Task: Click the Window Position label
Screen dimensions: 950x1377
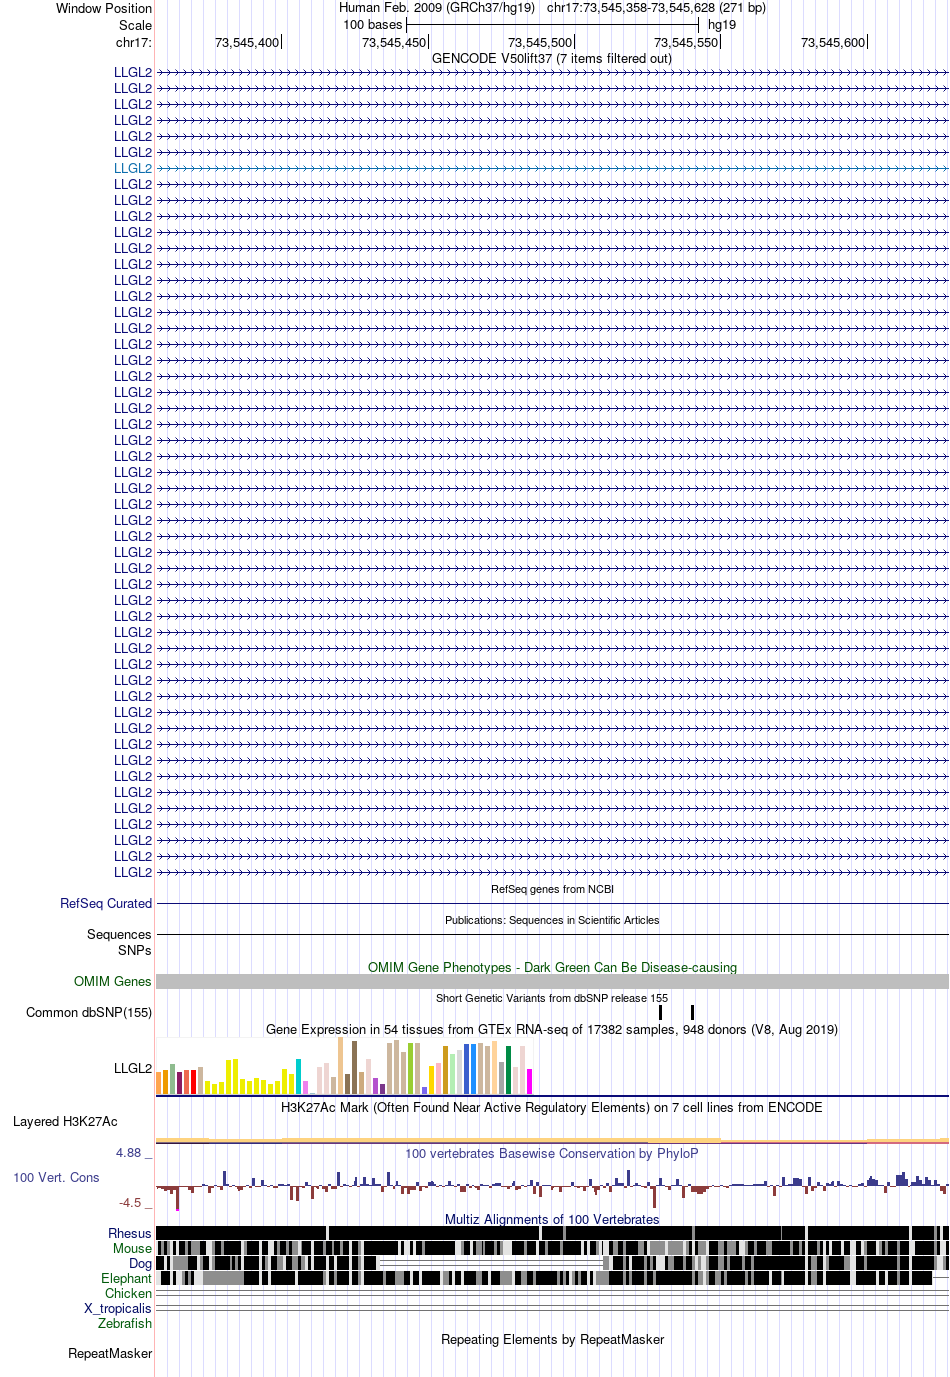Action: (x=104, y=8)
